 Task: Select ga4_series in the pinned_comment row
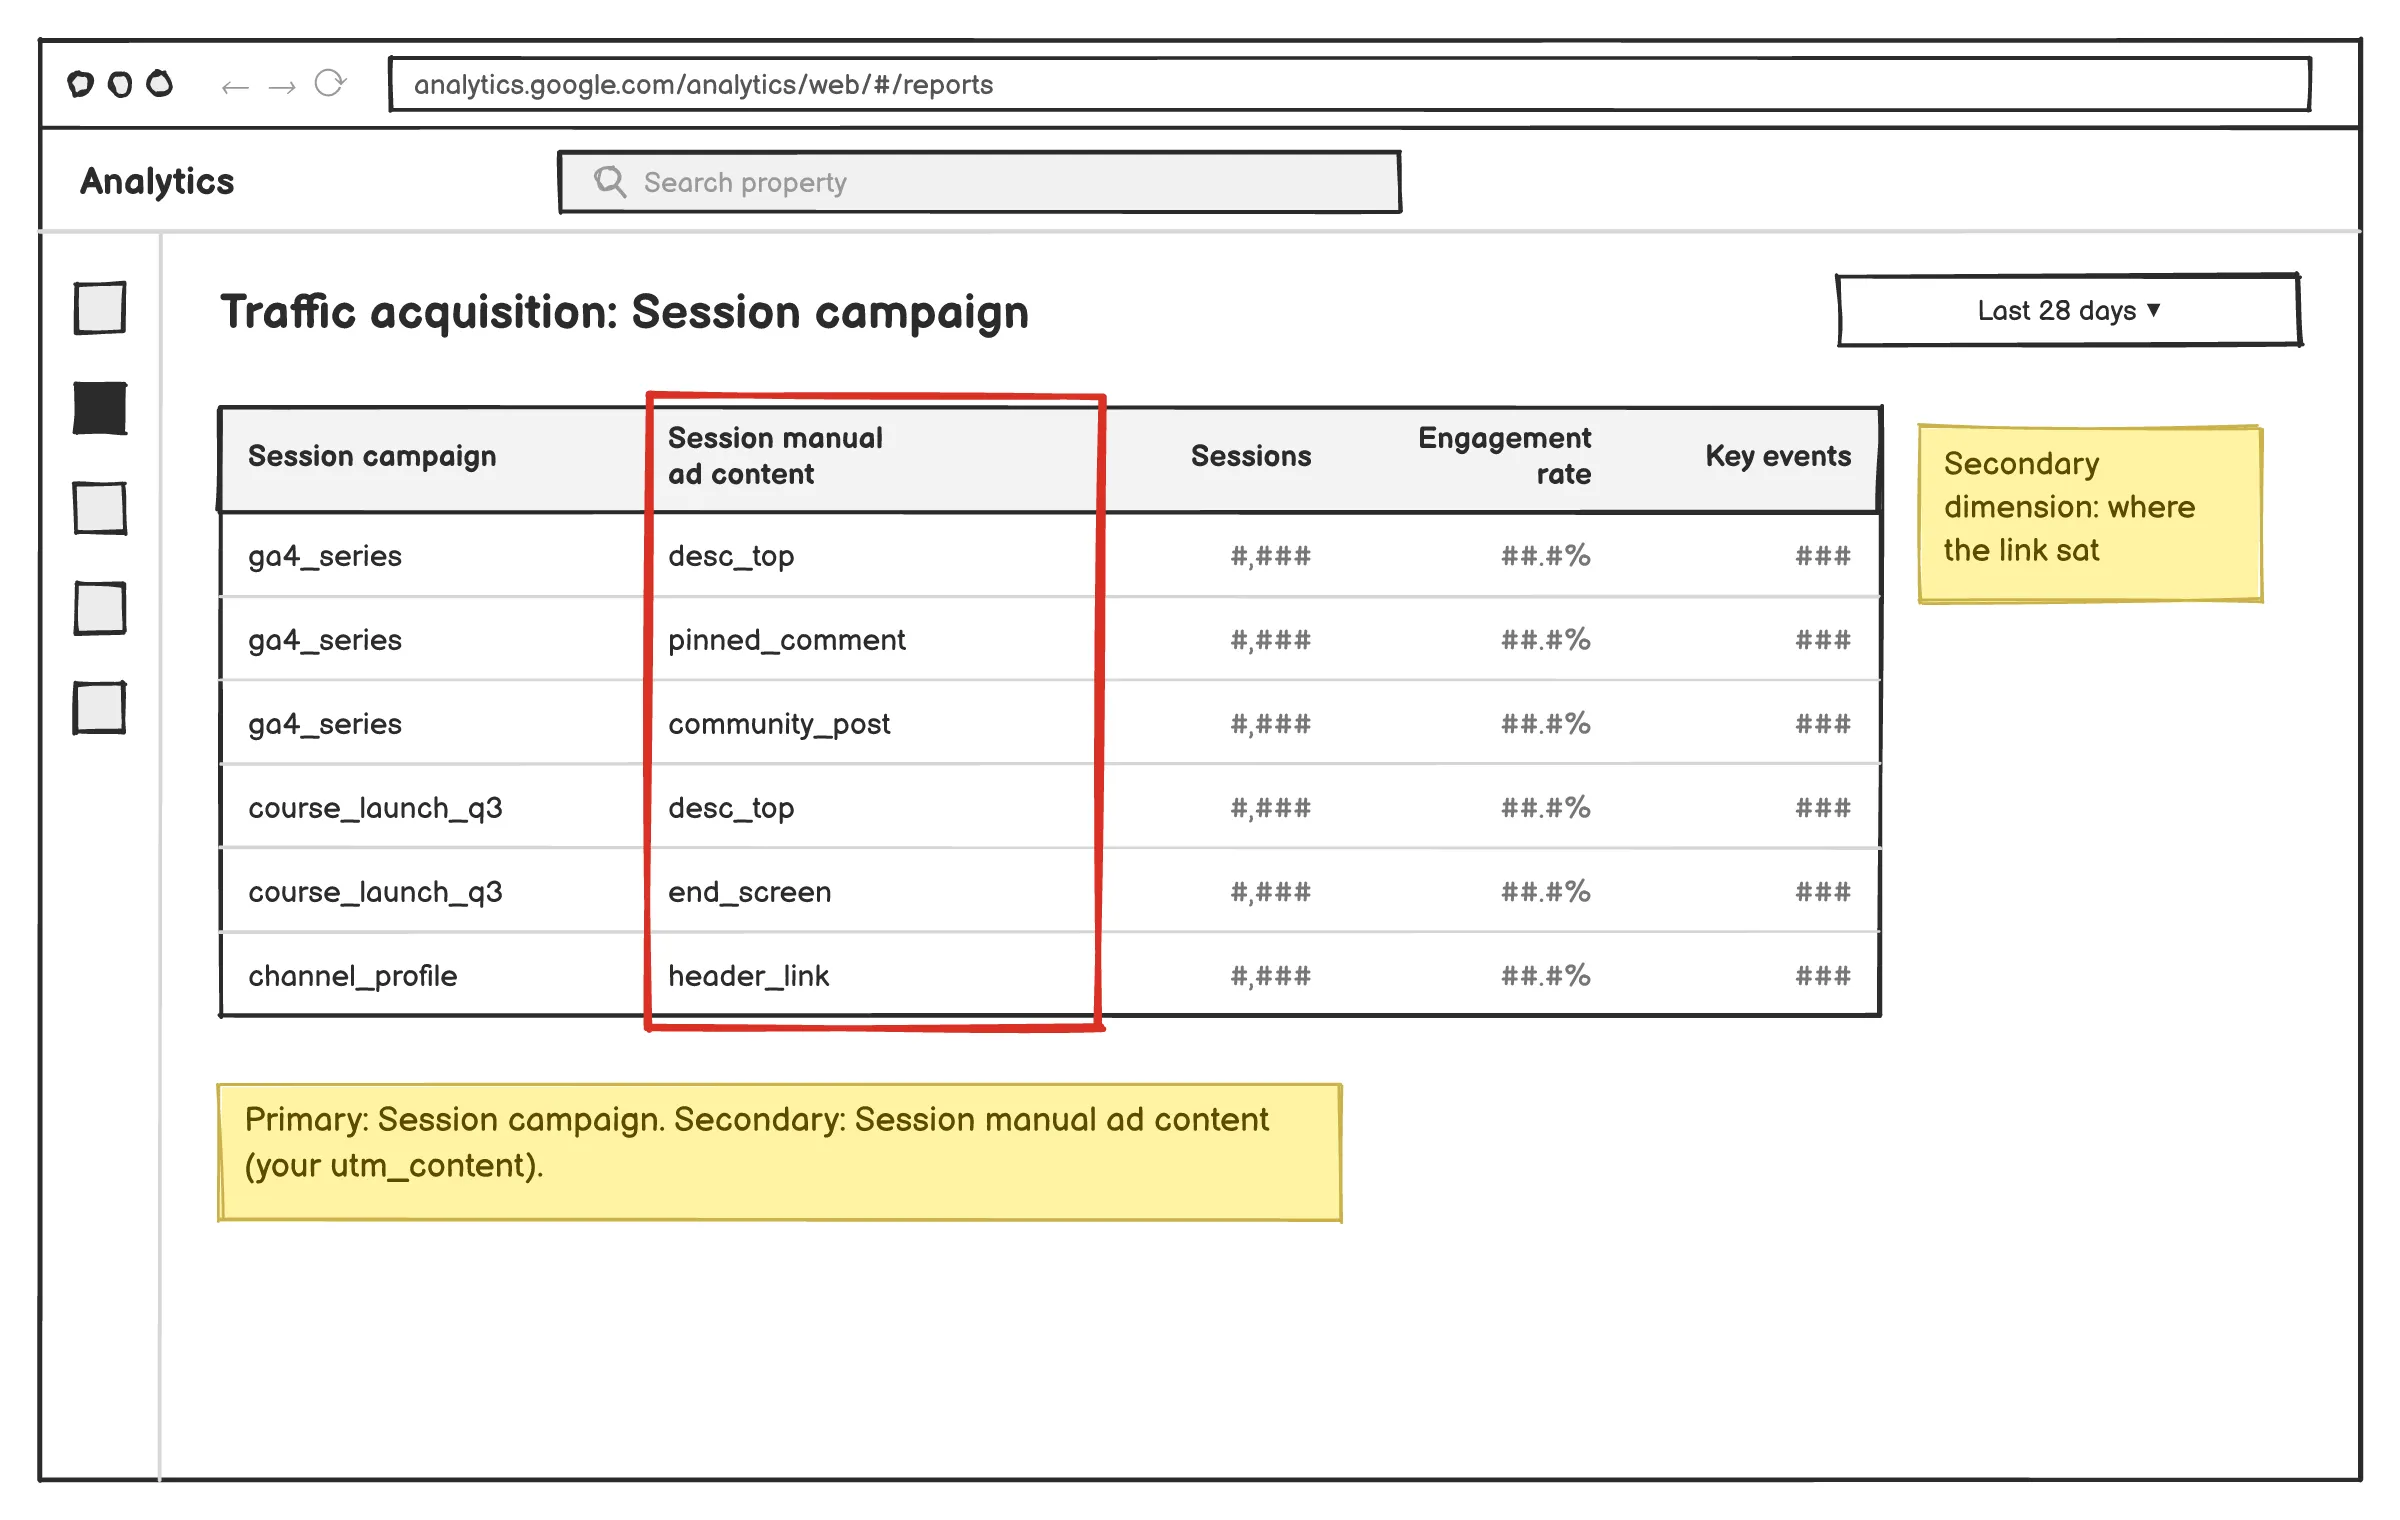point(325,640)
